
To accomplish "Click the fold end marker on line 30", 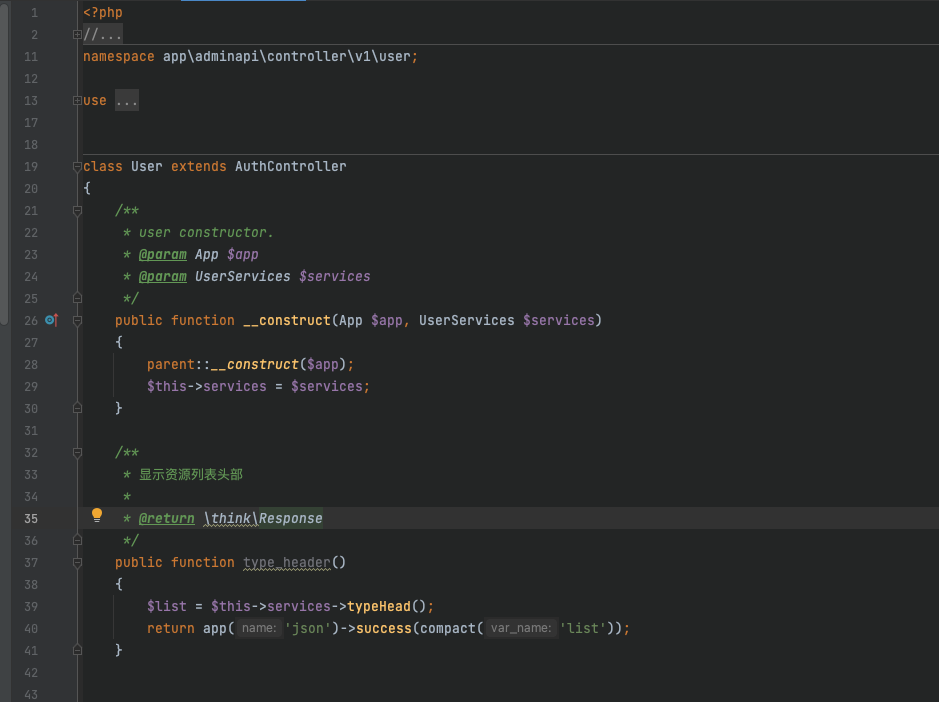I will tap(77, 408).
